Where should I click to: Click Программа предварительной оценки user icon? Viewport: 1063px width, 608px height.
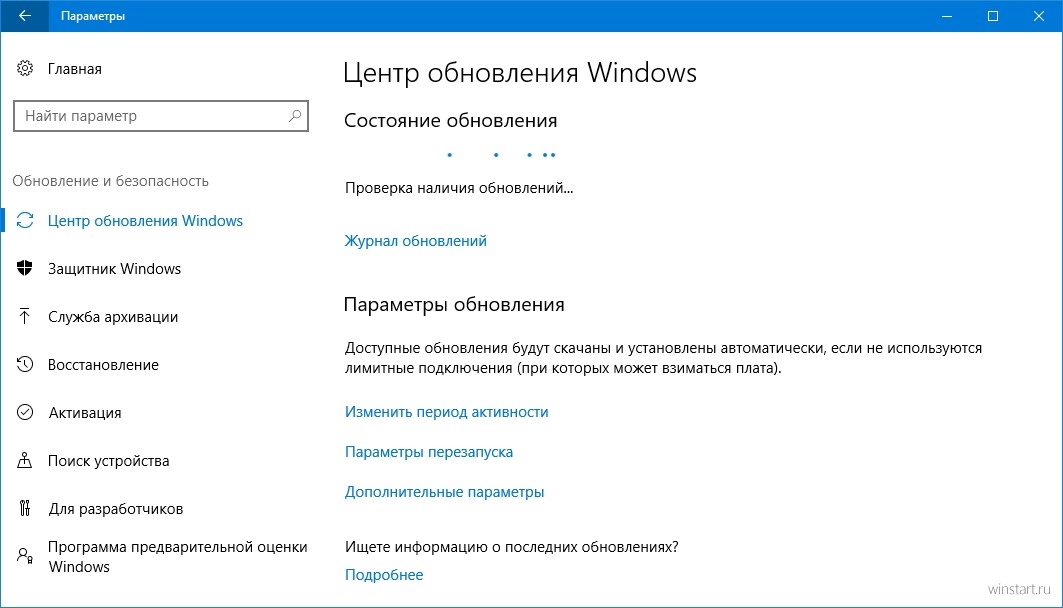click(x=25, y=556)
